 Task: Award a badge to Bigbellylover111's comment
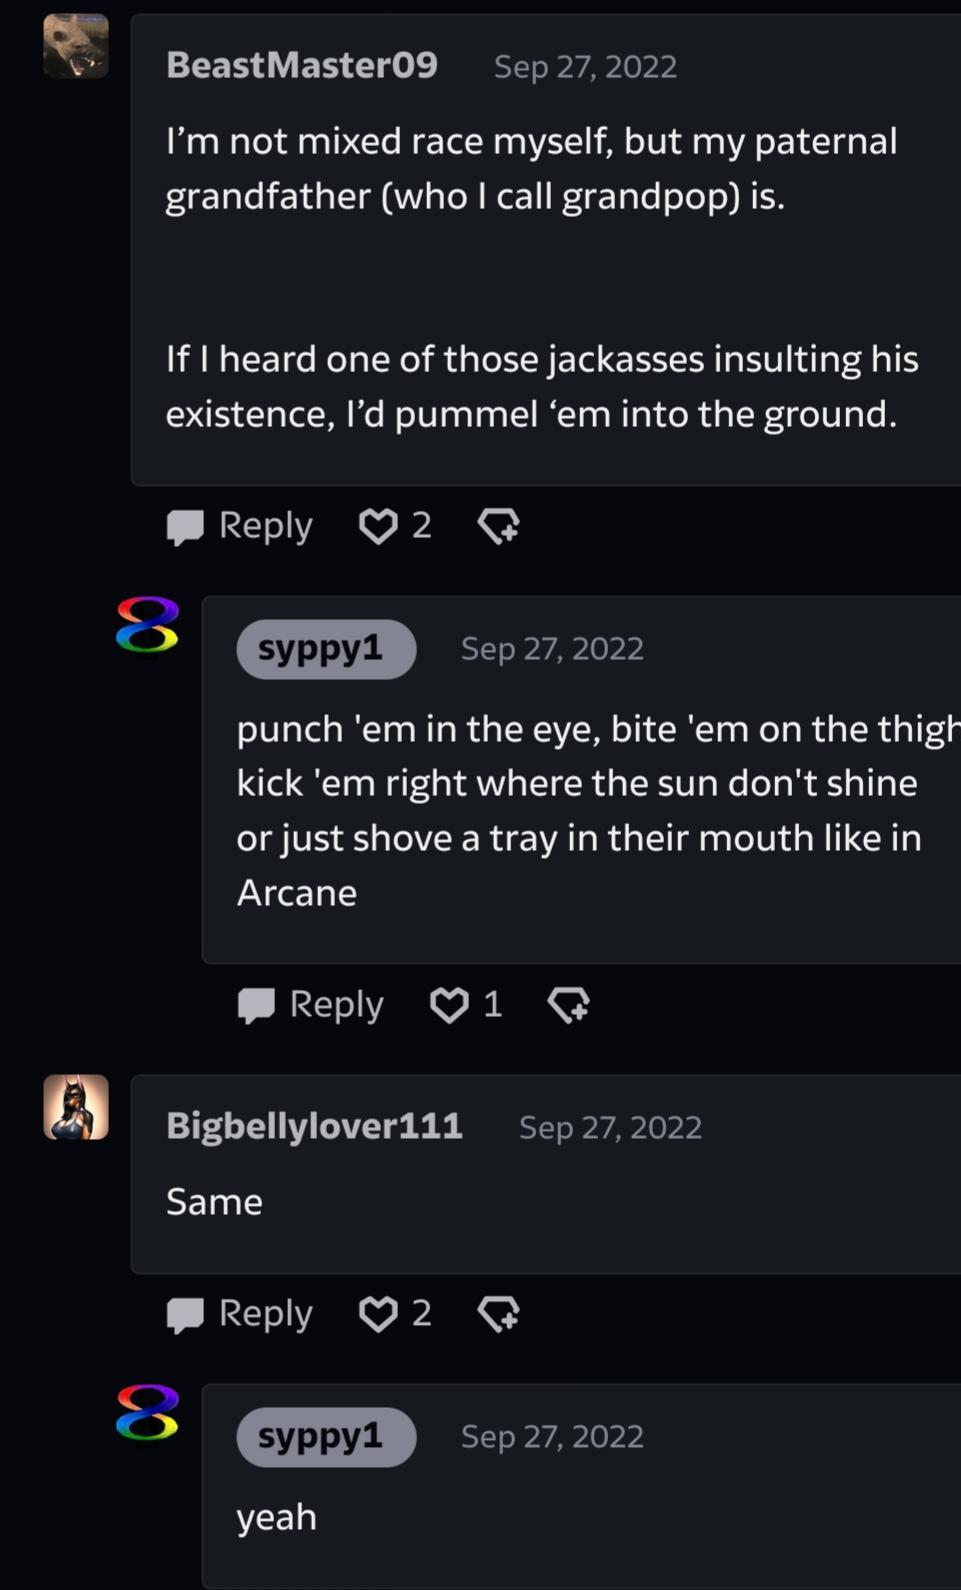pos(498,1314)
